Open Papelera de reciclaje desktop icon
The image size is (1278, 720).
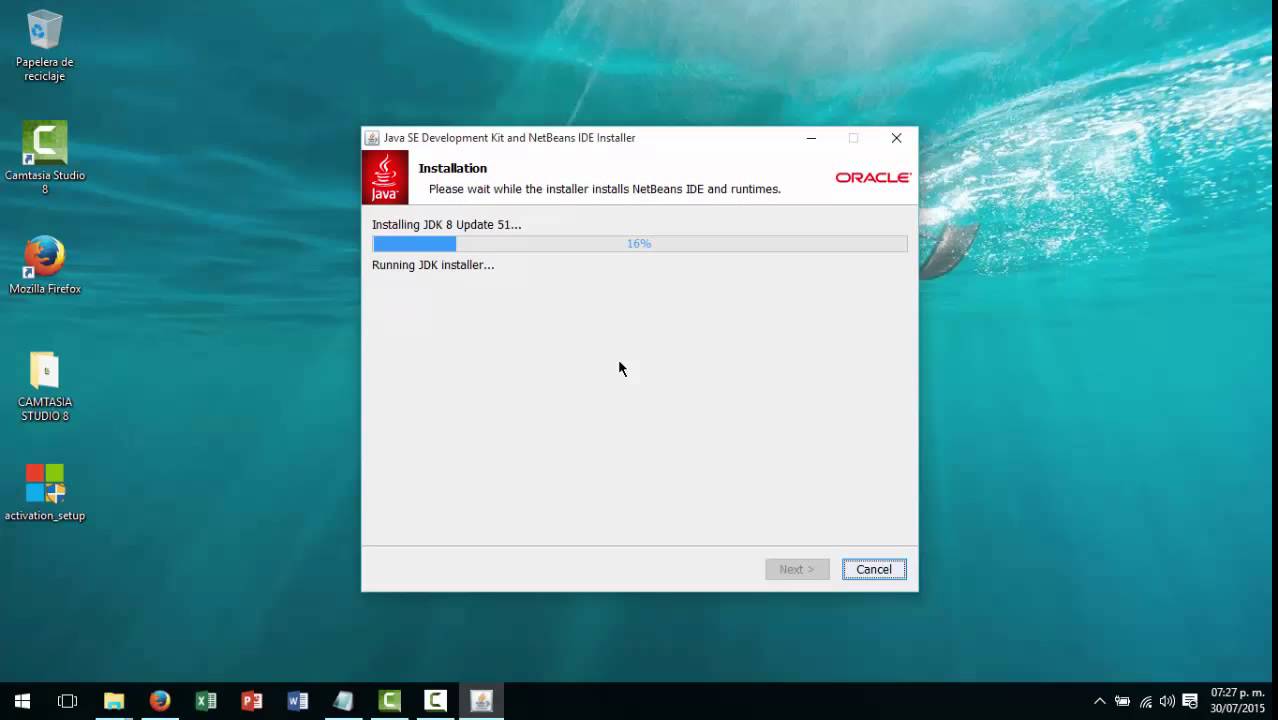pyautogui.click(x=44, y=46)
